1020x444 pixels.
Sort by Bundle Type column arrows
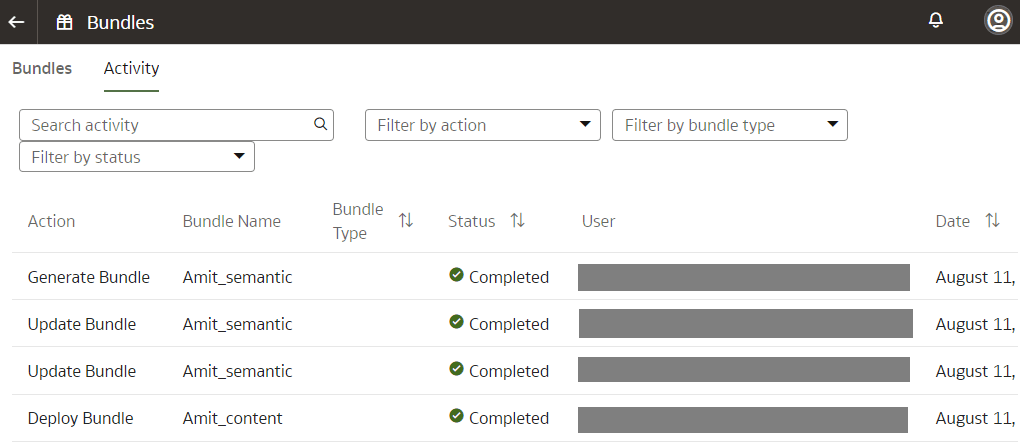click(406, 221)
